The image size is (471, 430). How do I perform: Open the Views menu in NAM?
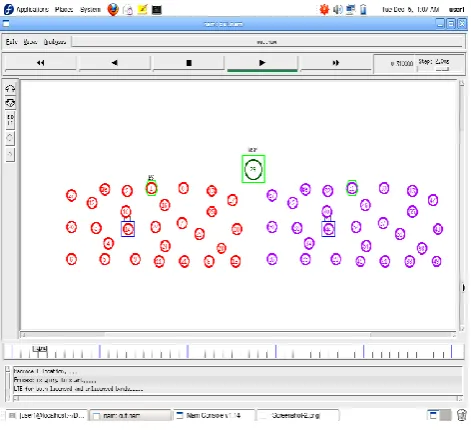tap(30, 42)
